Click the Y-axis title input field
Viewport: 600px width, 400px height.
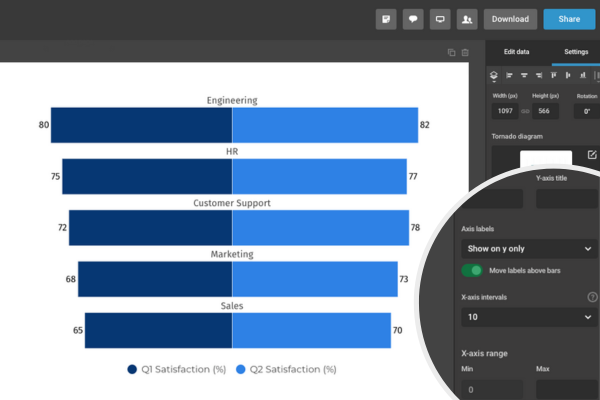click(x=567, y=199)
